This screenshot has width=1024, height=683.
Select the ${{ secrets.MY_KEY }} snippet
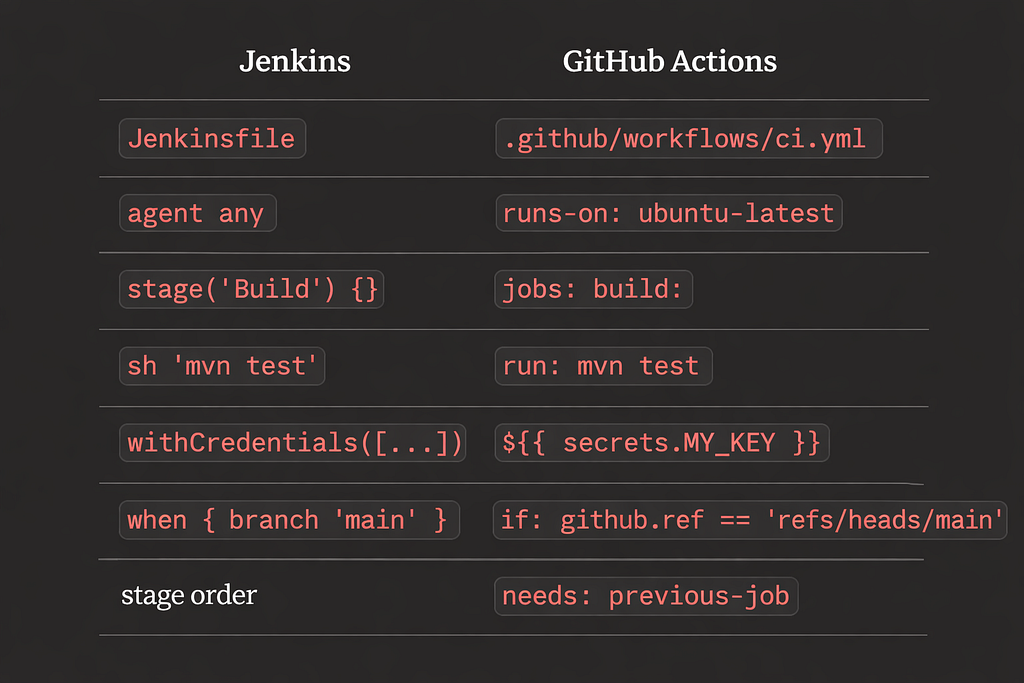(662, 443)
